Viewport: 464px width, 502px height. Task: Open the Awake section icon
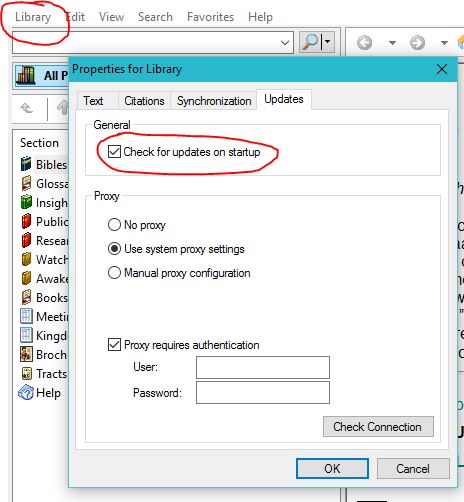(x=26, y=278)
